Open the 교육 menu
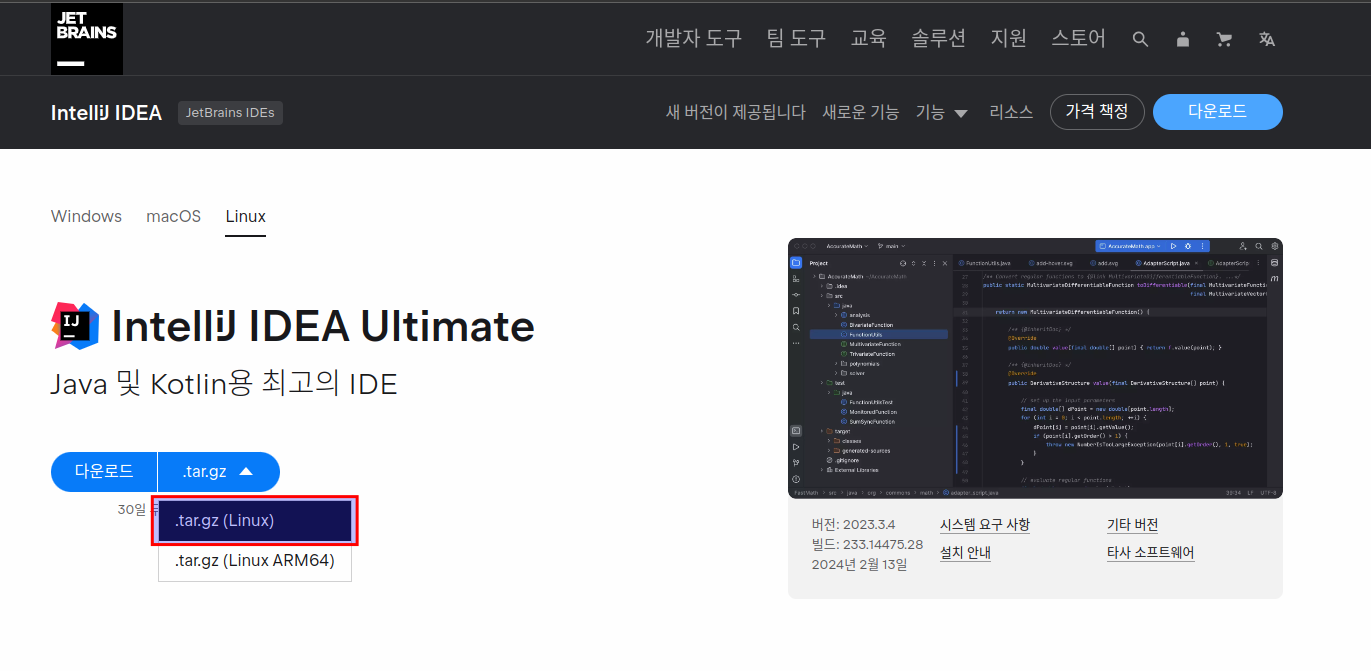This screenshot has width=1371, height=671. pos(869,39)
